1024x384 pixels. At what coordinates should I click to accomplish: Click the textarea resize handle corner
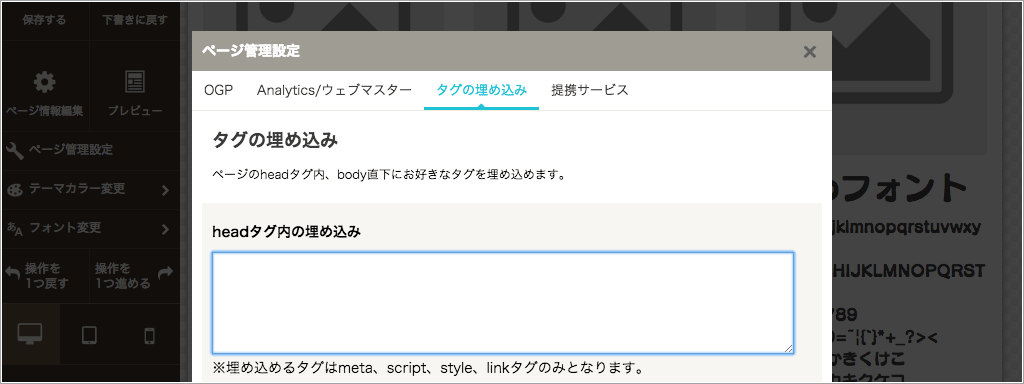(x=789, y=349)
